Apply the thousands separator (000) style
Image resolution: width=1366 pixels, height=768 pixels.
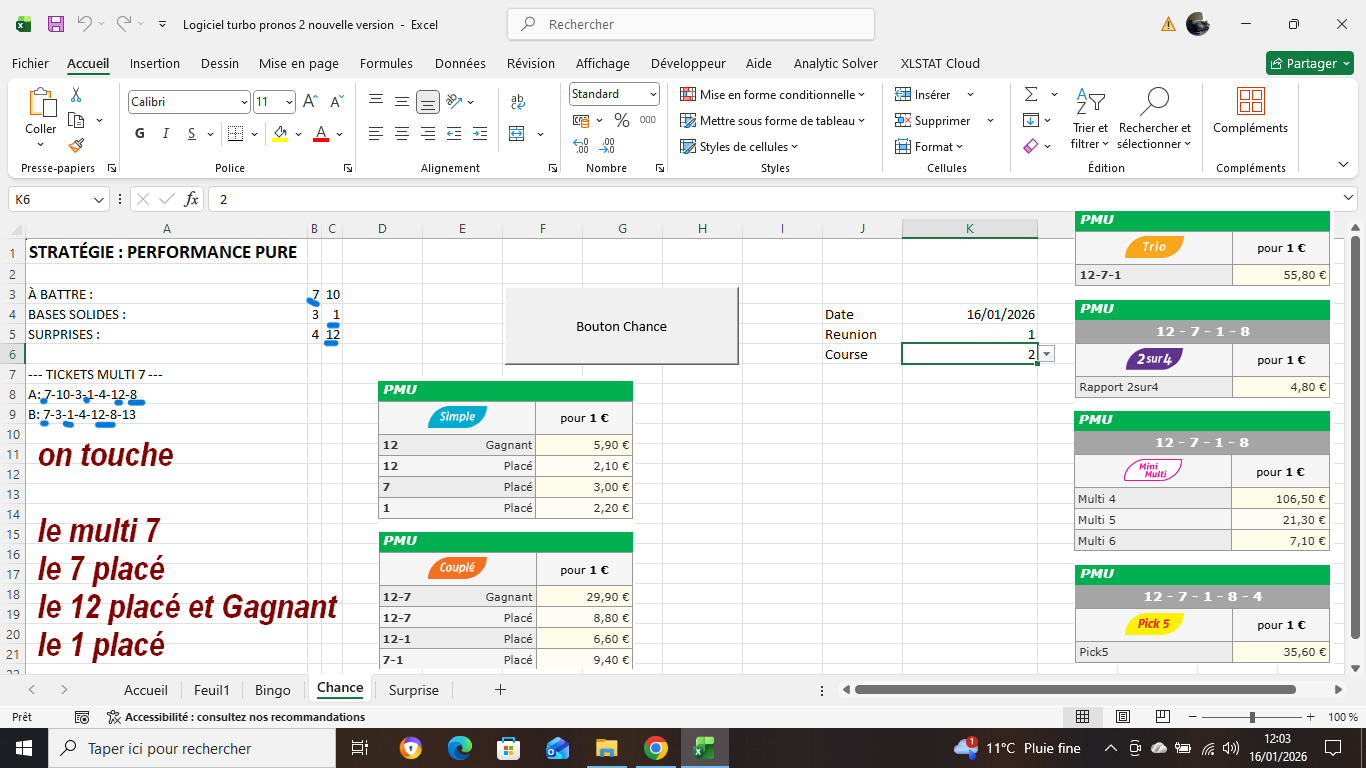click(x=648, y=120)
